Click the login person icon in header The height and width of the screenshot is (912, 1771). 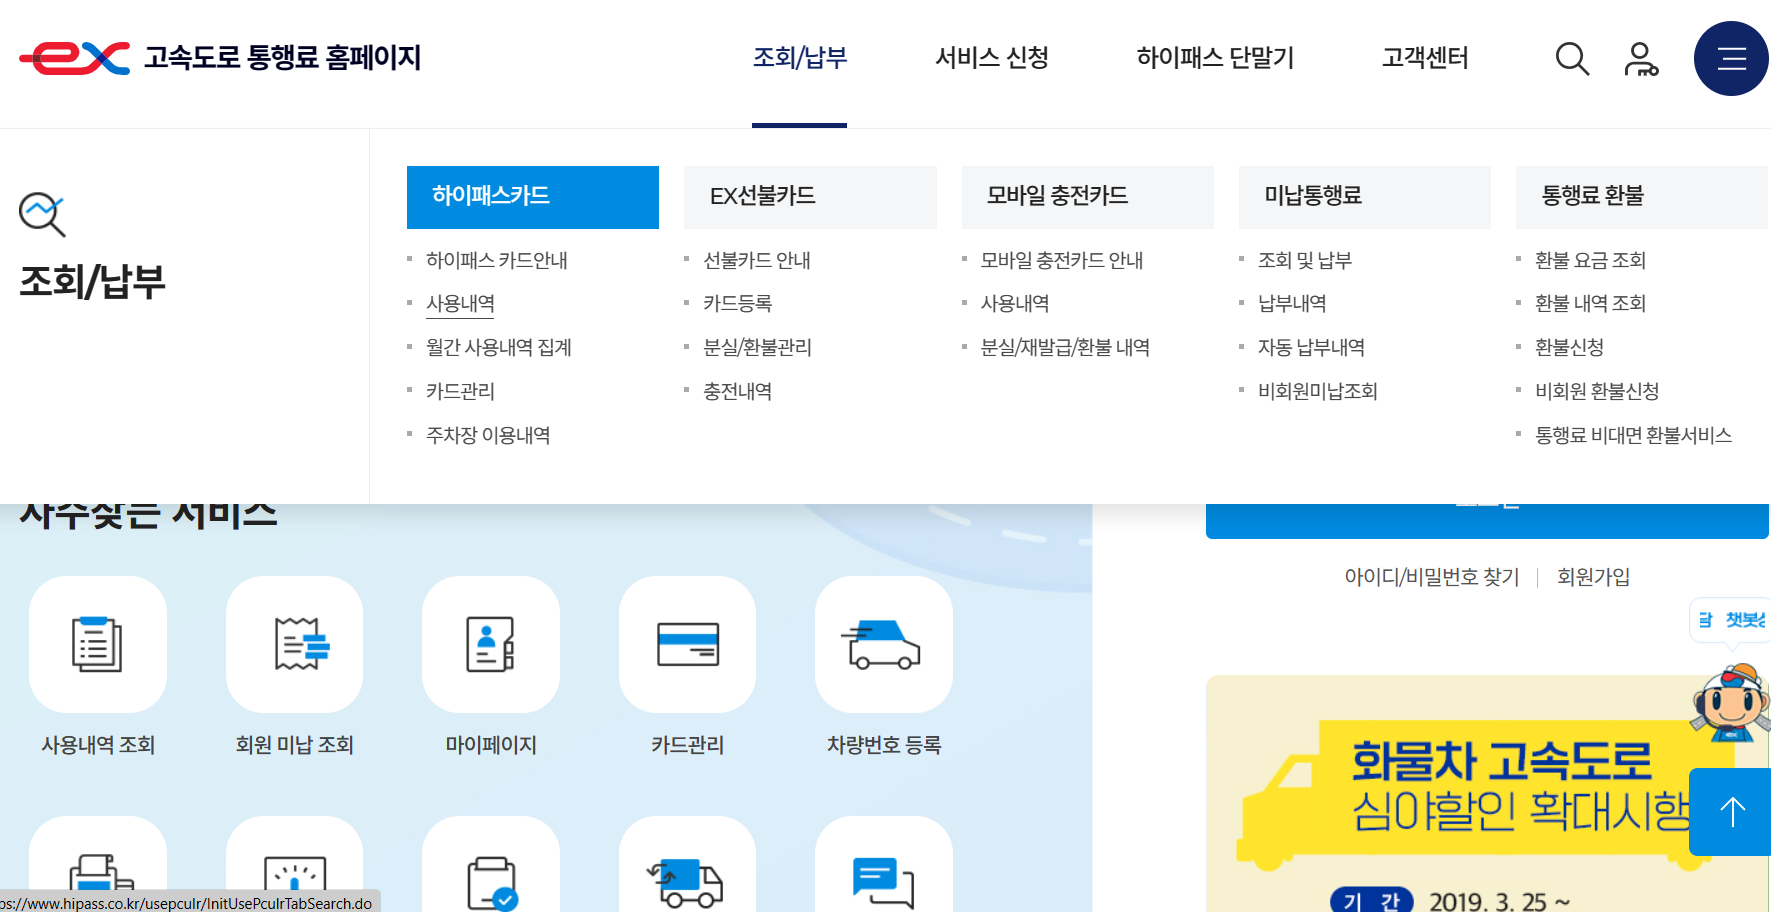coord(1641,58)
